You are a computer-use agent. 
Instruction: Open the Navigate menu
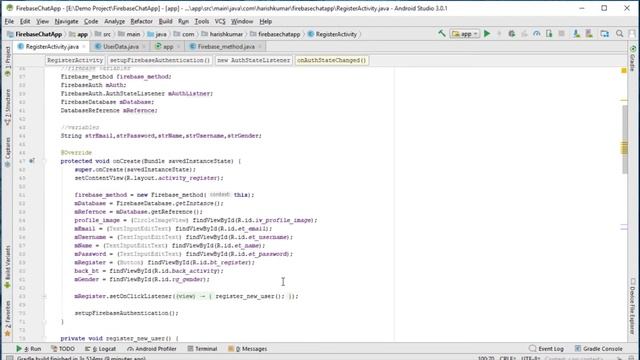point(66,21)
